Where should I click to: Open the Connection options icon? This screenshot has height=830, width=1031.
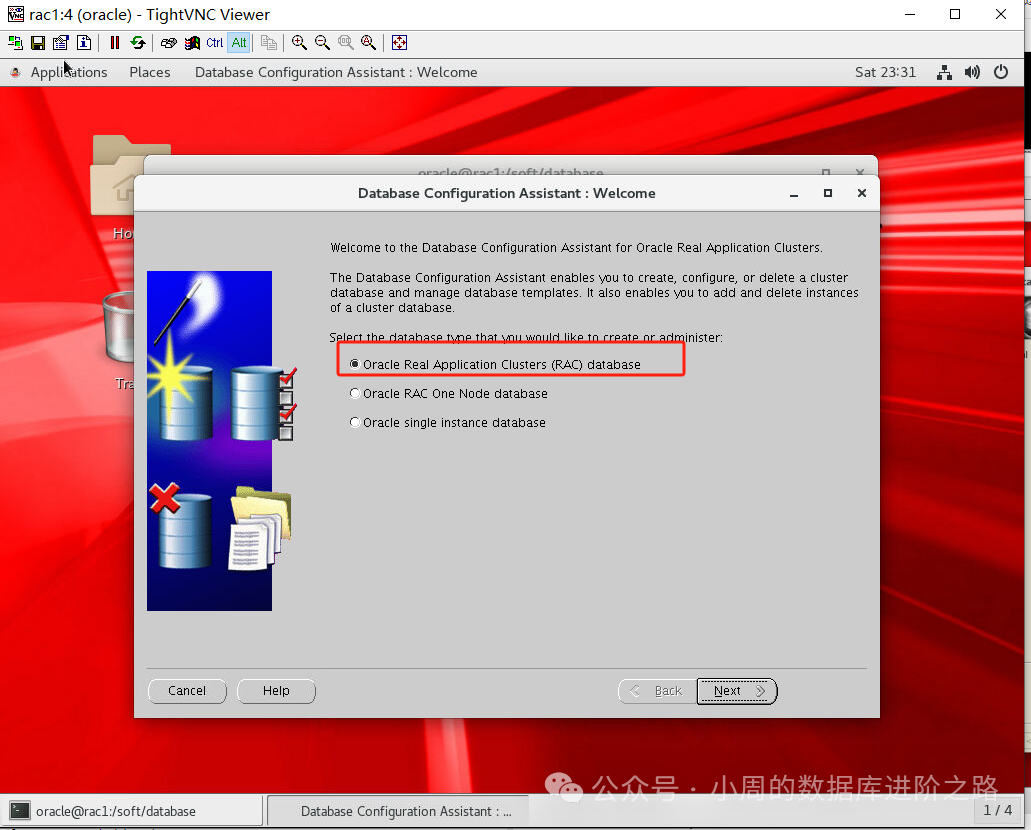click(x=60, y=43)
